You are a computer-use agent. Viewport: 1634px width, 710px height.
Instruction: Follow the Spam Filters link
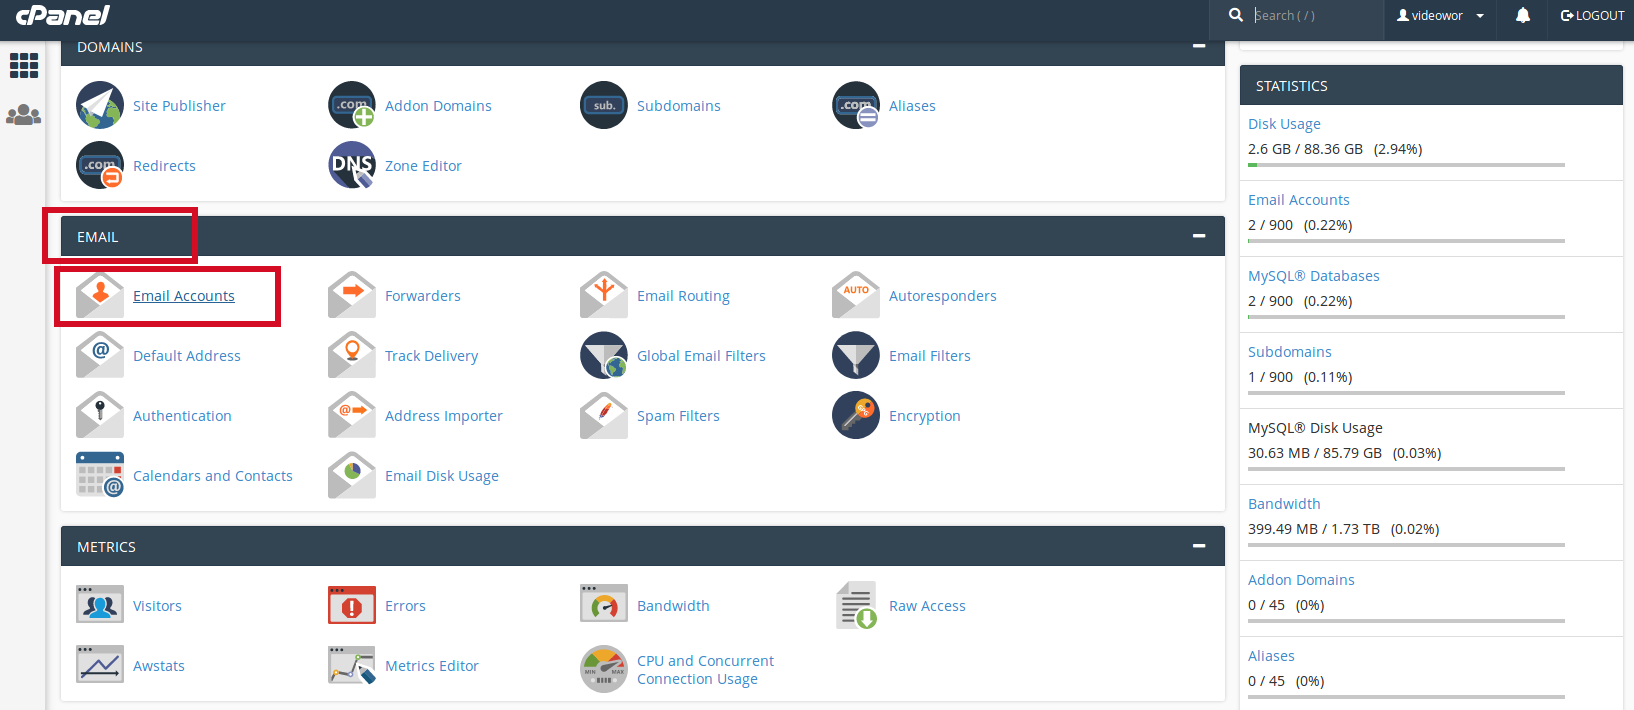point(678,416)
